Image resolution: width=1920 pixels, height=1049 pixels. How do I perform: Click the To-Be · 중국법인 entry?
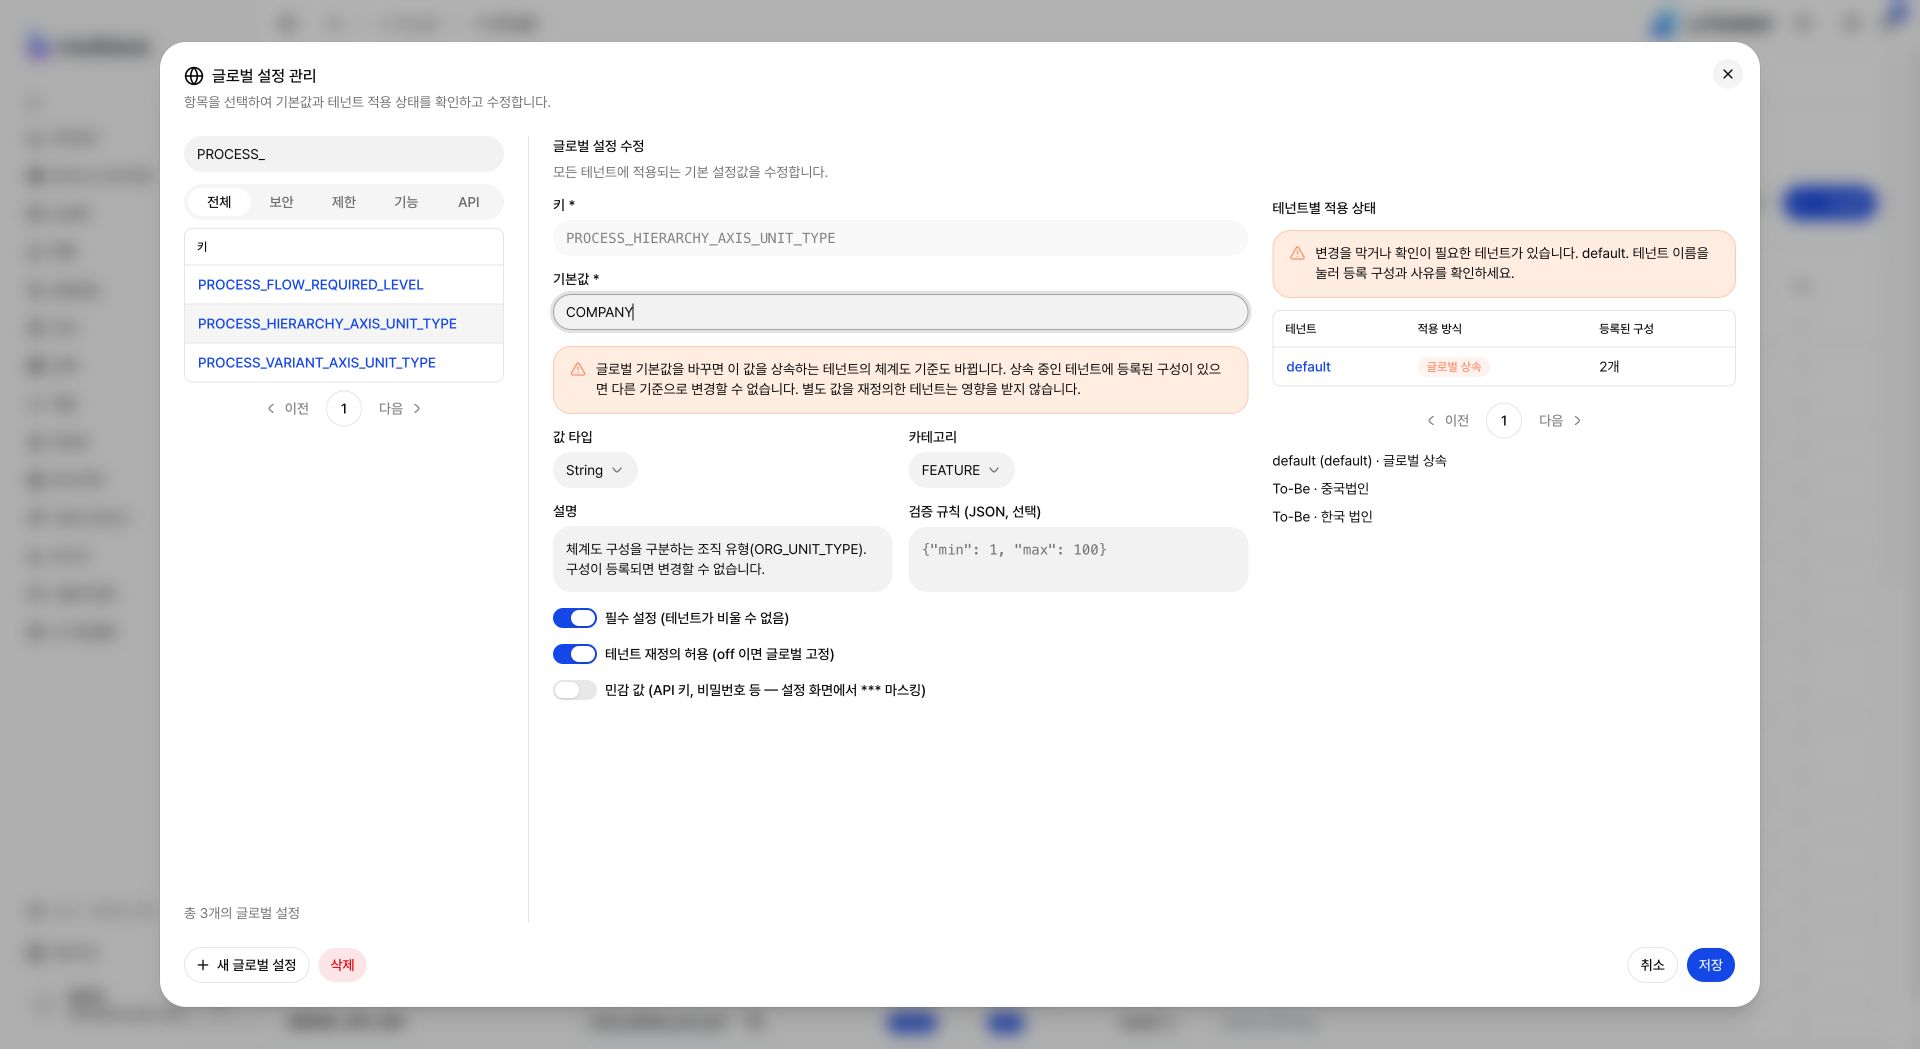click(1320, 489)
